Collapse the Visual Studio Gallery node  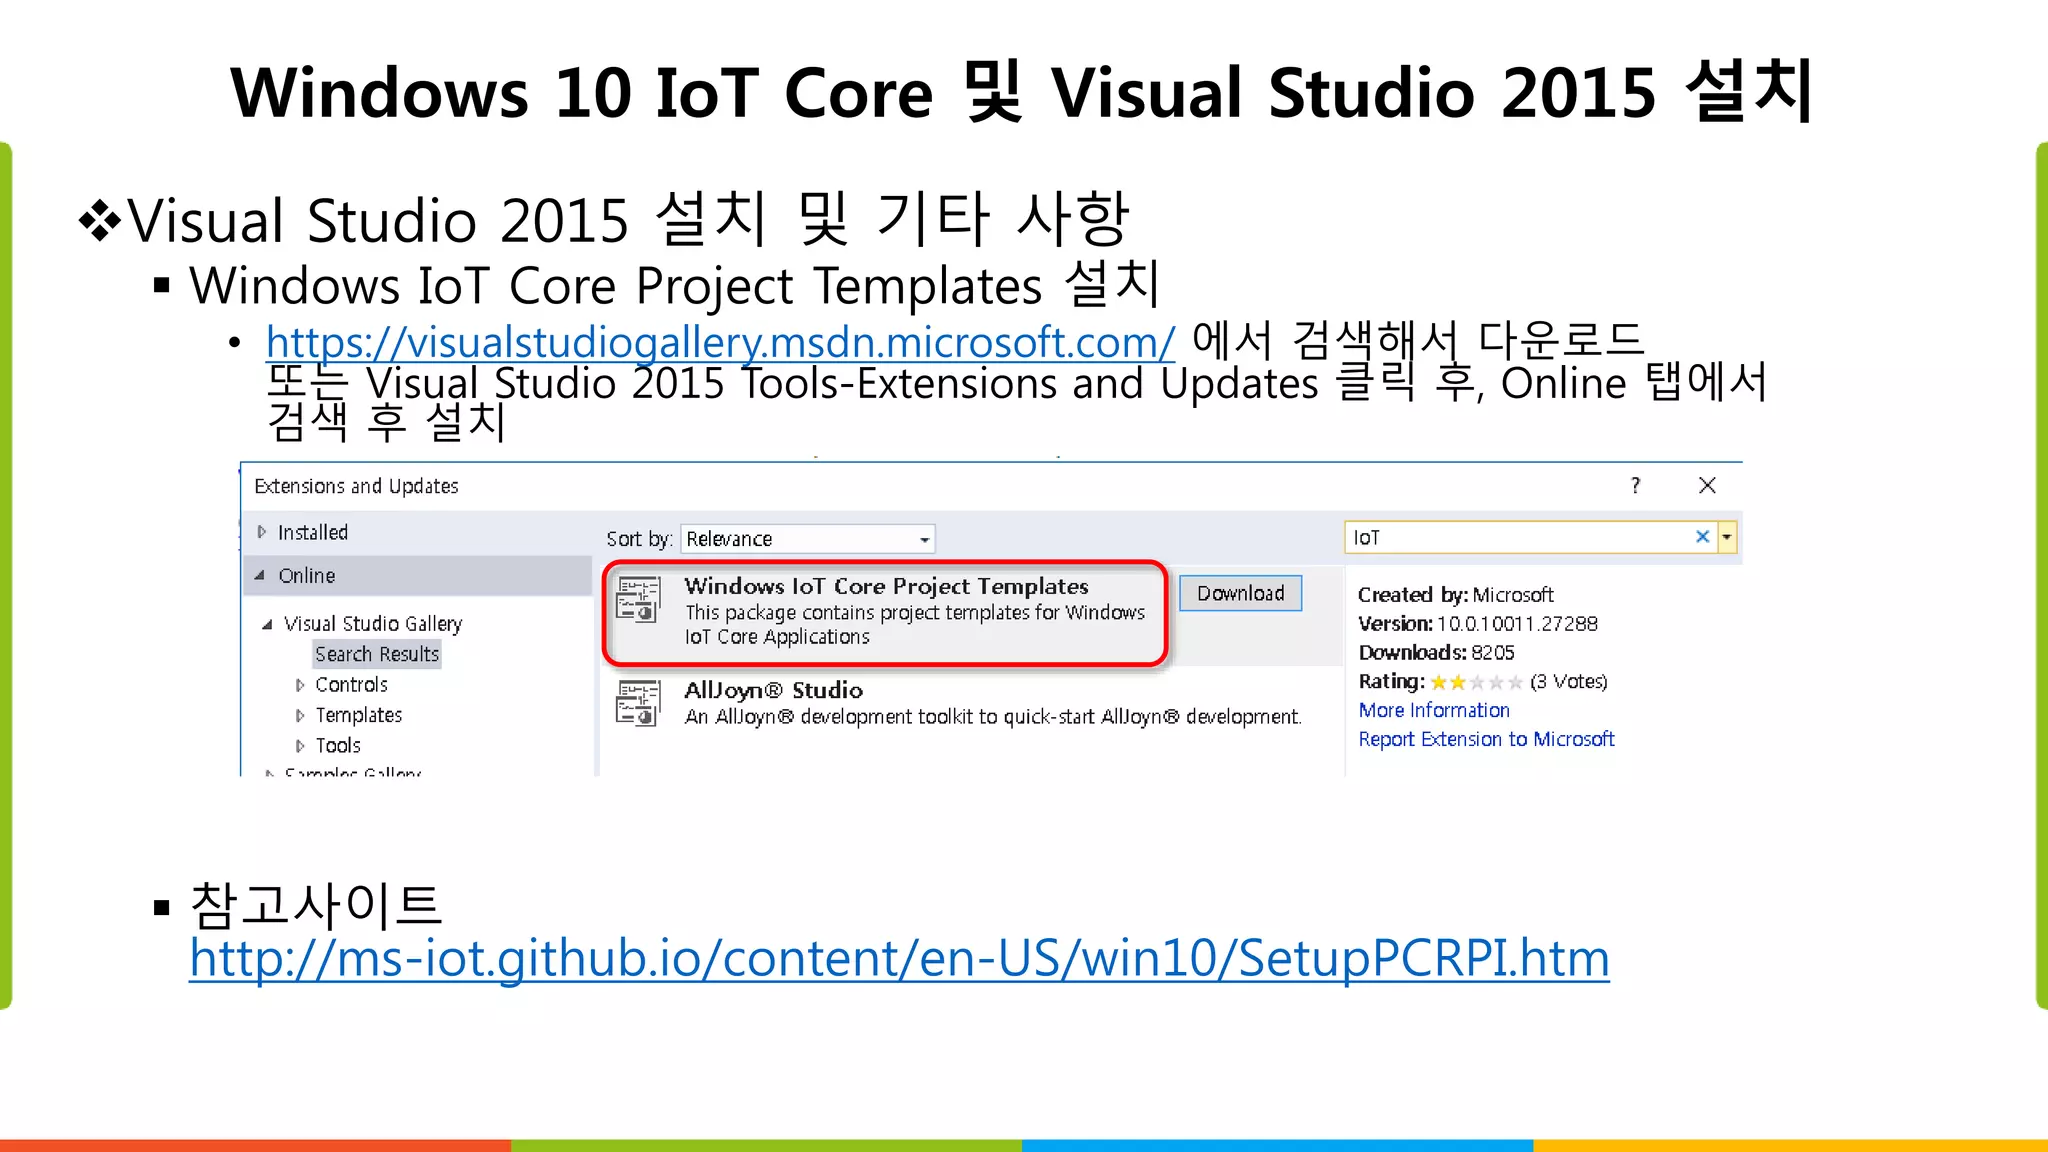coord(267,624)
